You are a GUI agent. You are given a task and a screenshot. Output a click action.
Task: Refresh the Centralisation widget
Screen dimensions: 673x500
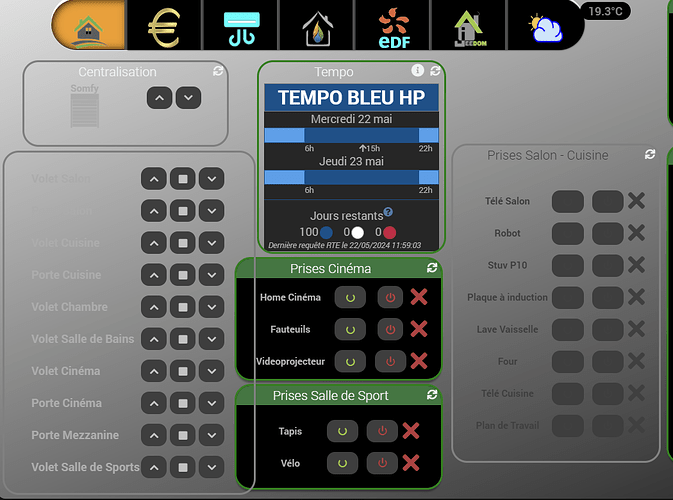point(218,71)
